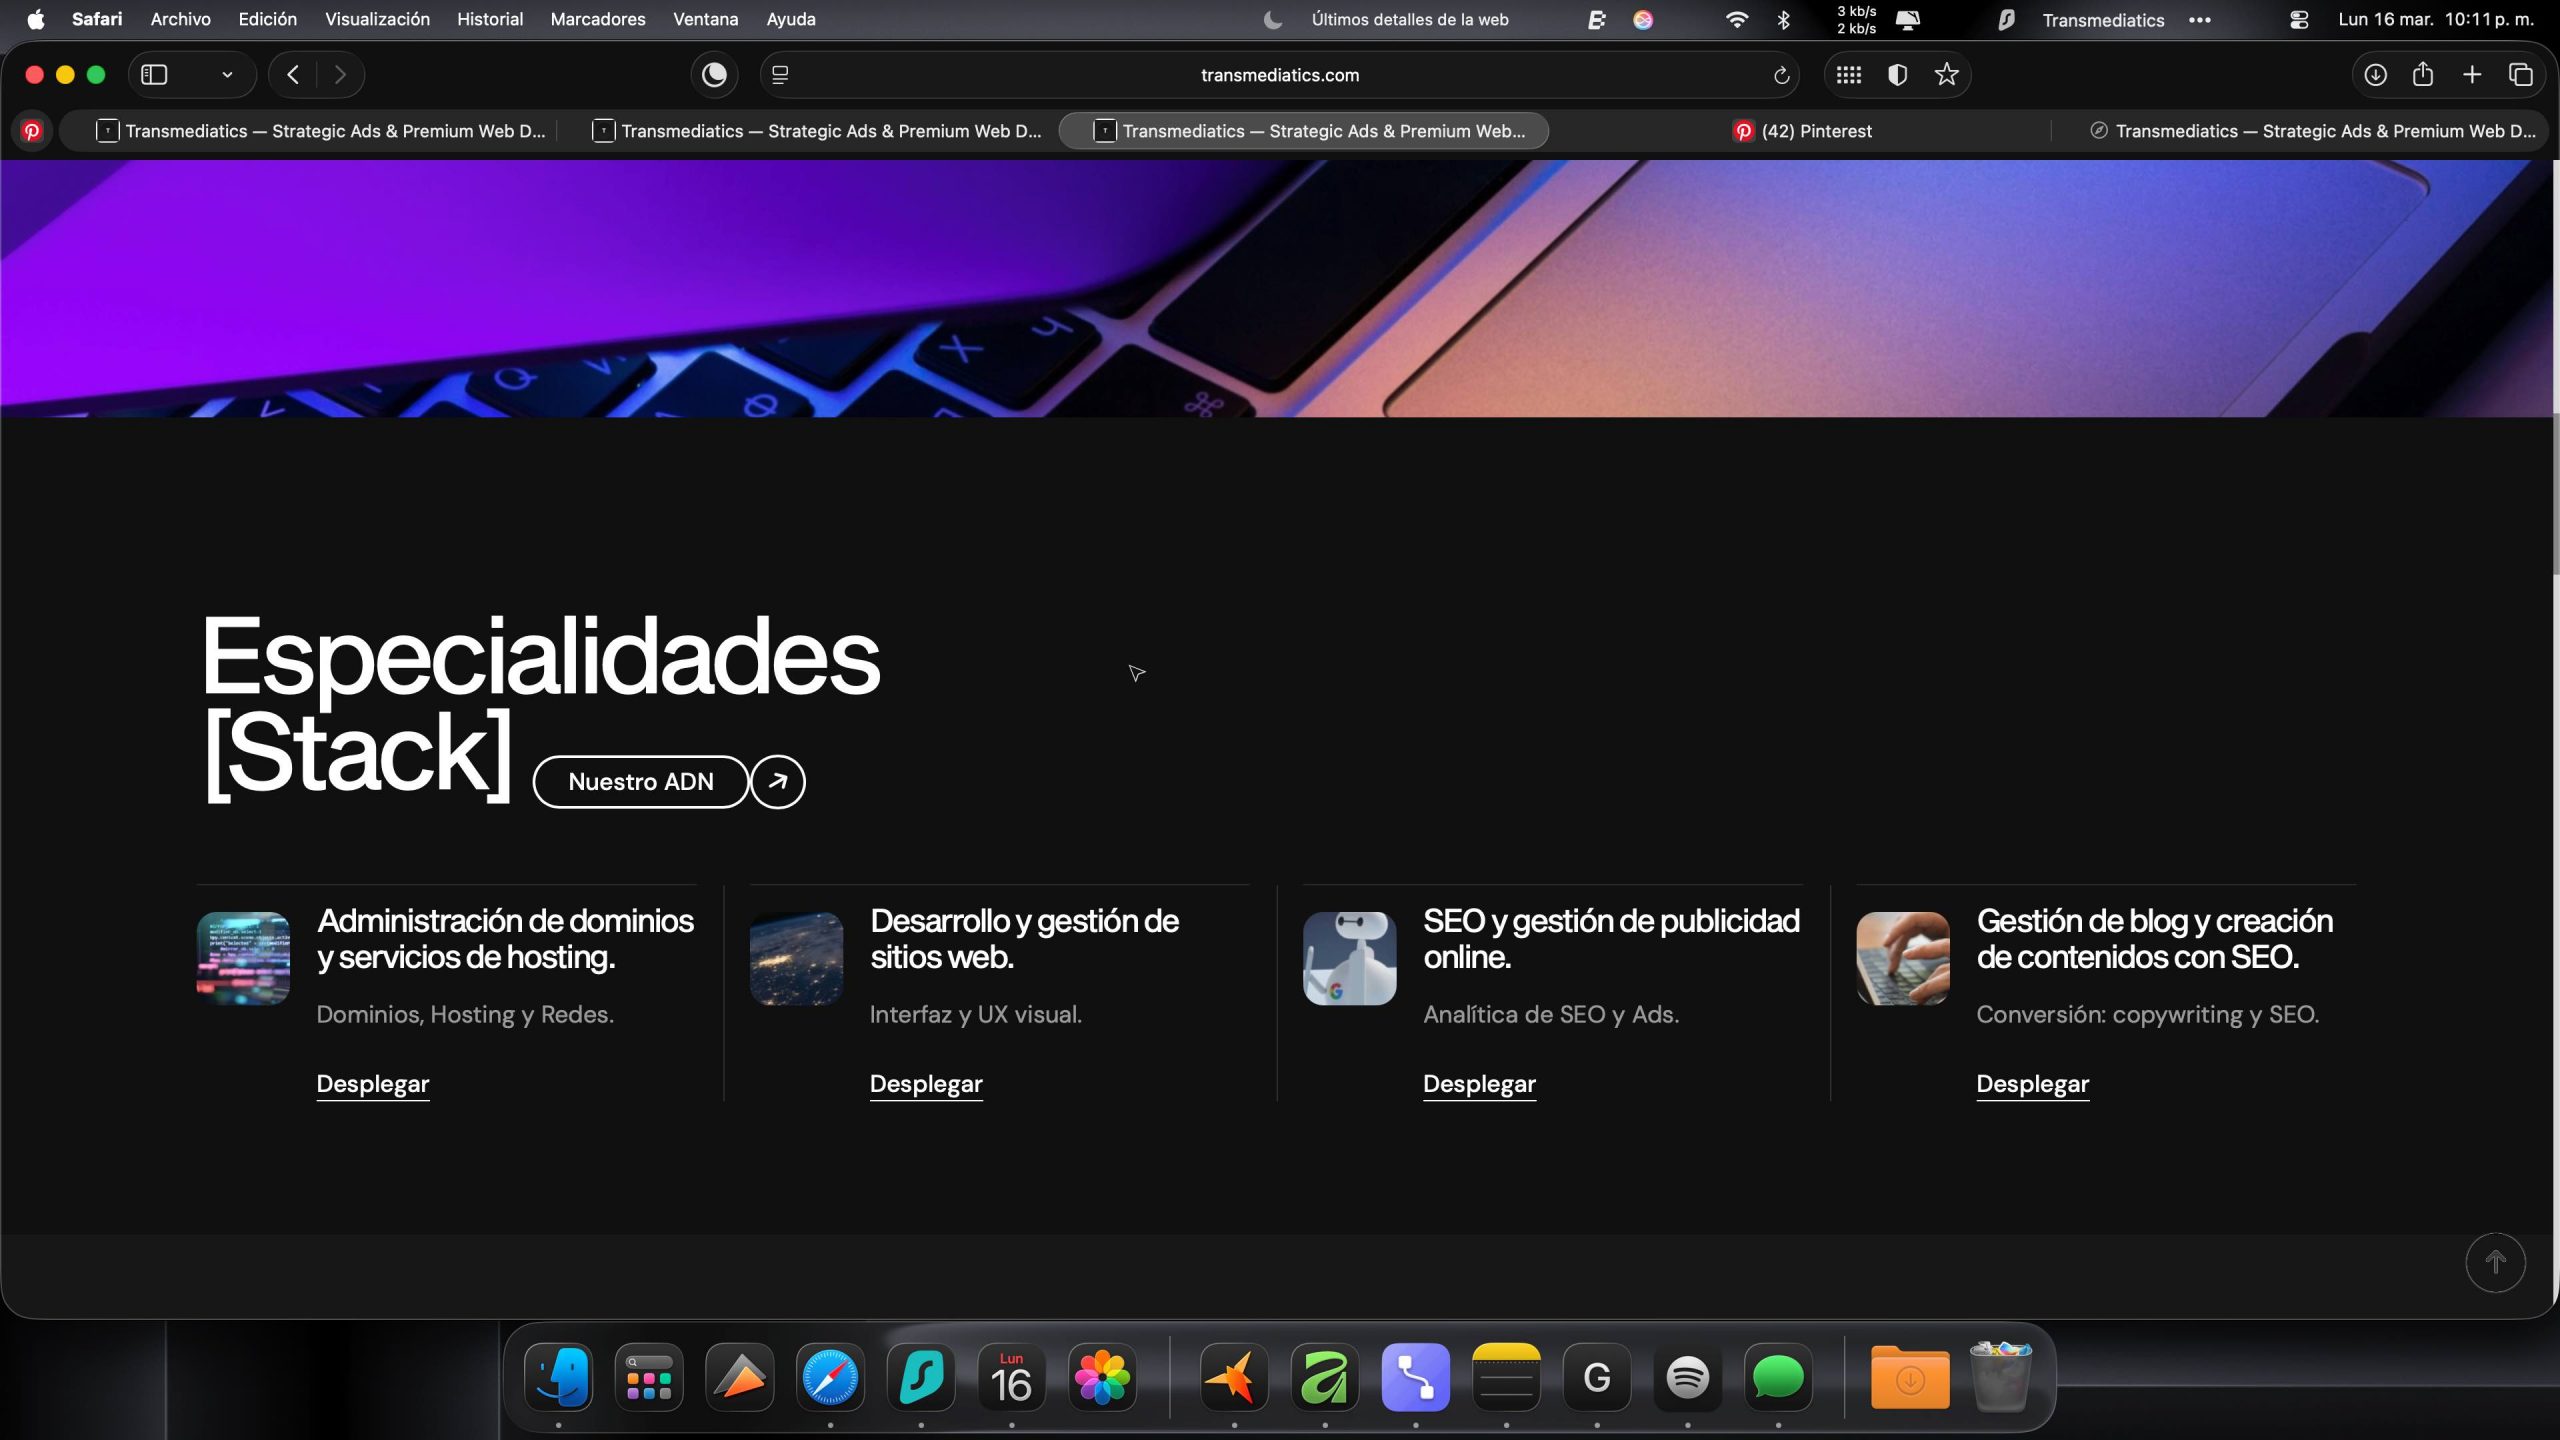This screenshot has height=1440, width=2560.
Task: Expand Desplegar under Analítica de SEO y Ads
Action: point(1479,1084)
